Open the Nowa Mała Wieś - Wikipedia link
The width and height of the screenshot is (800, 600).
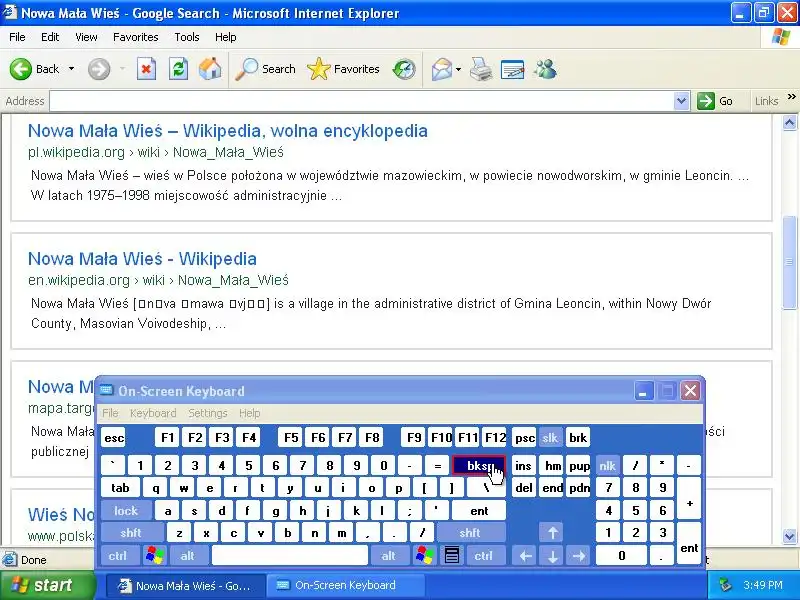[142, 259]
